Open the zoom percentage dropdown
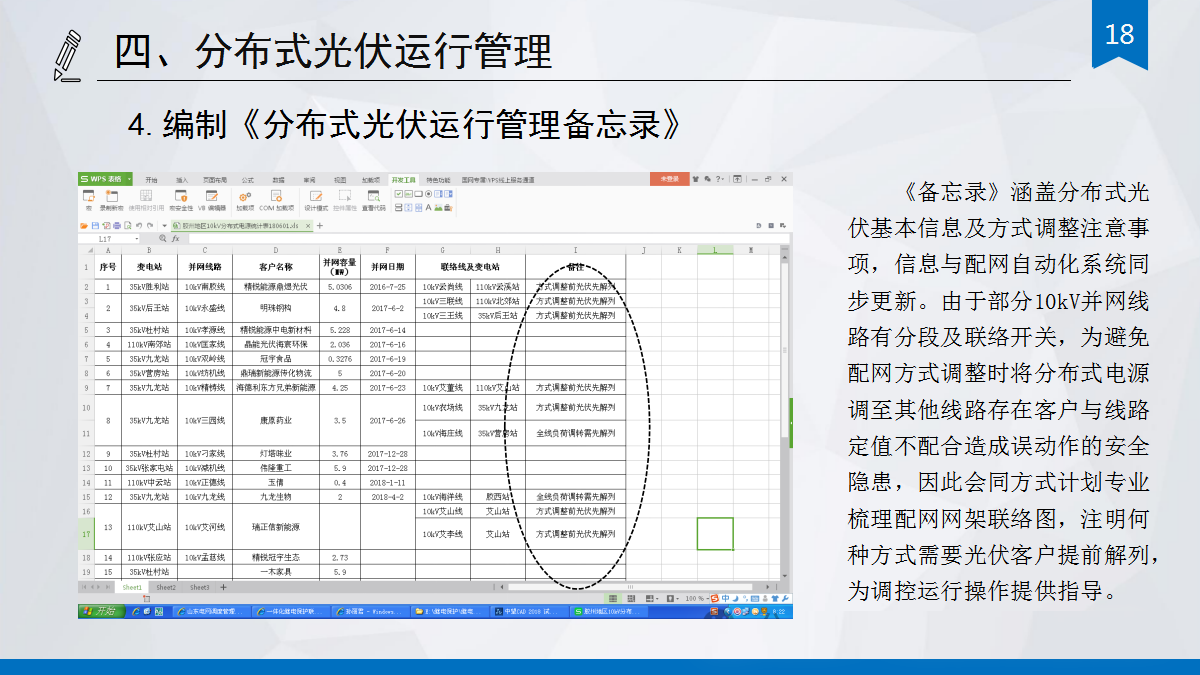1200x675 pixels. point(697,598)
